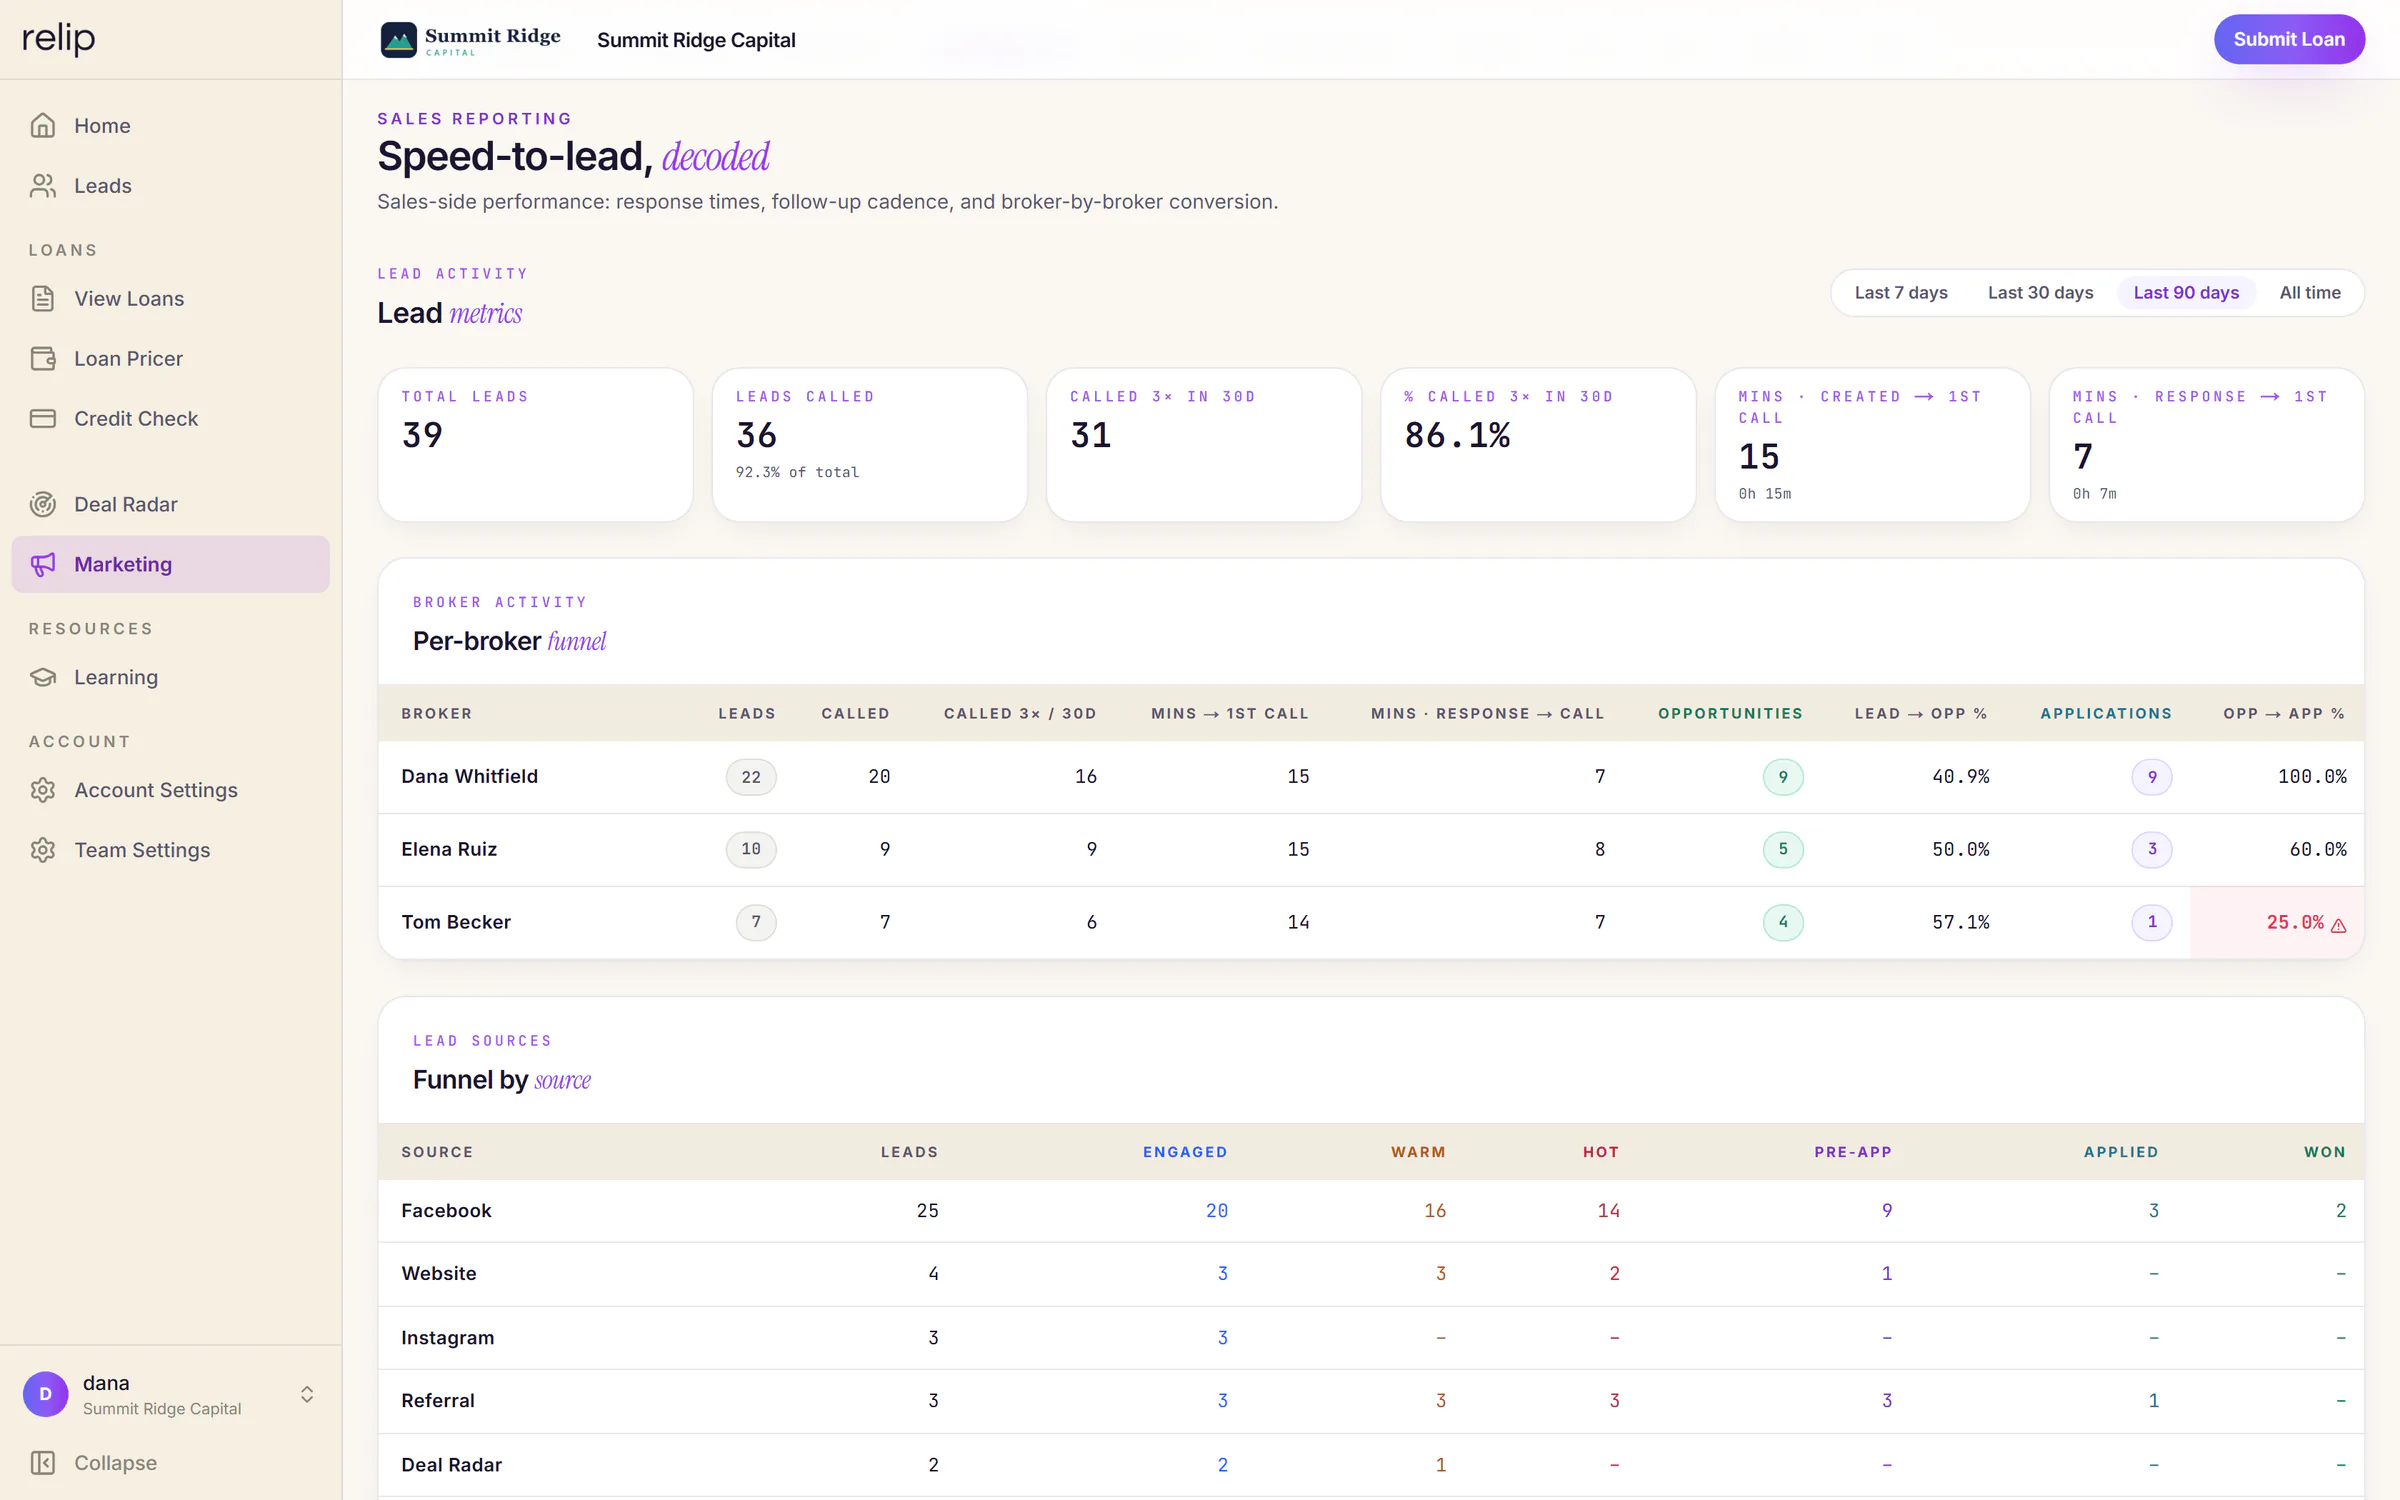2400x1500 pixels.
Task: Click the Website source row
Action: pyautogui.click(x=1371, y=1274)
